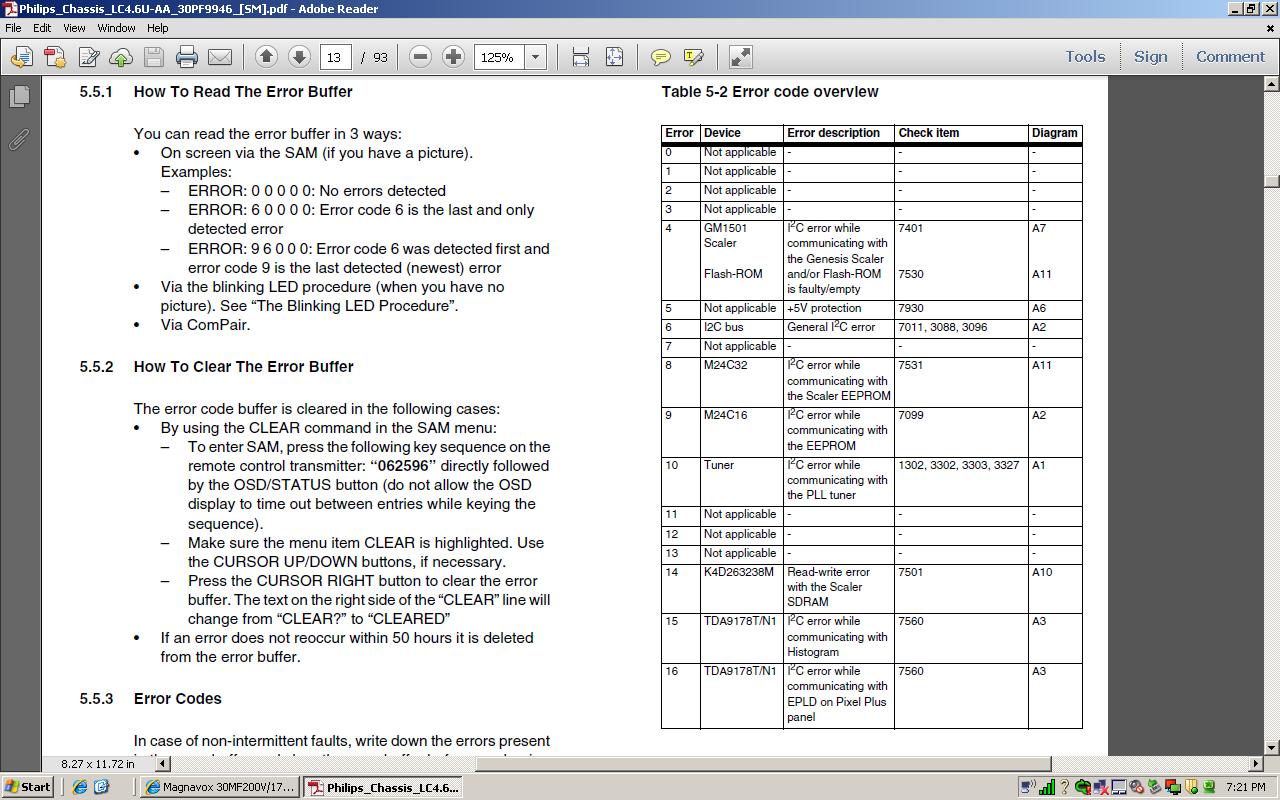
Task: Open the View menu
Action: (74, 28)
